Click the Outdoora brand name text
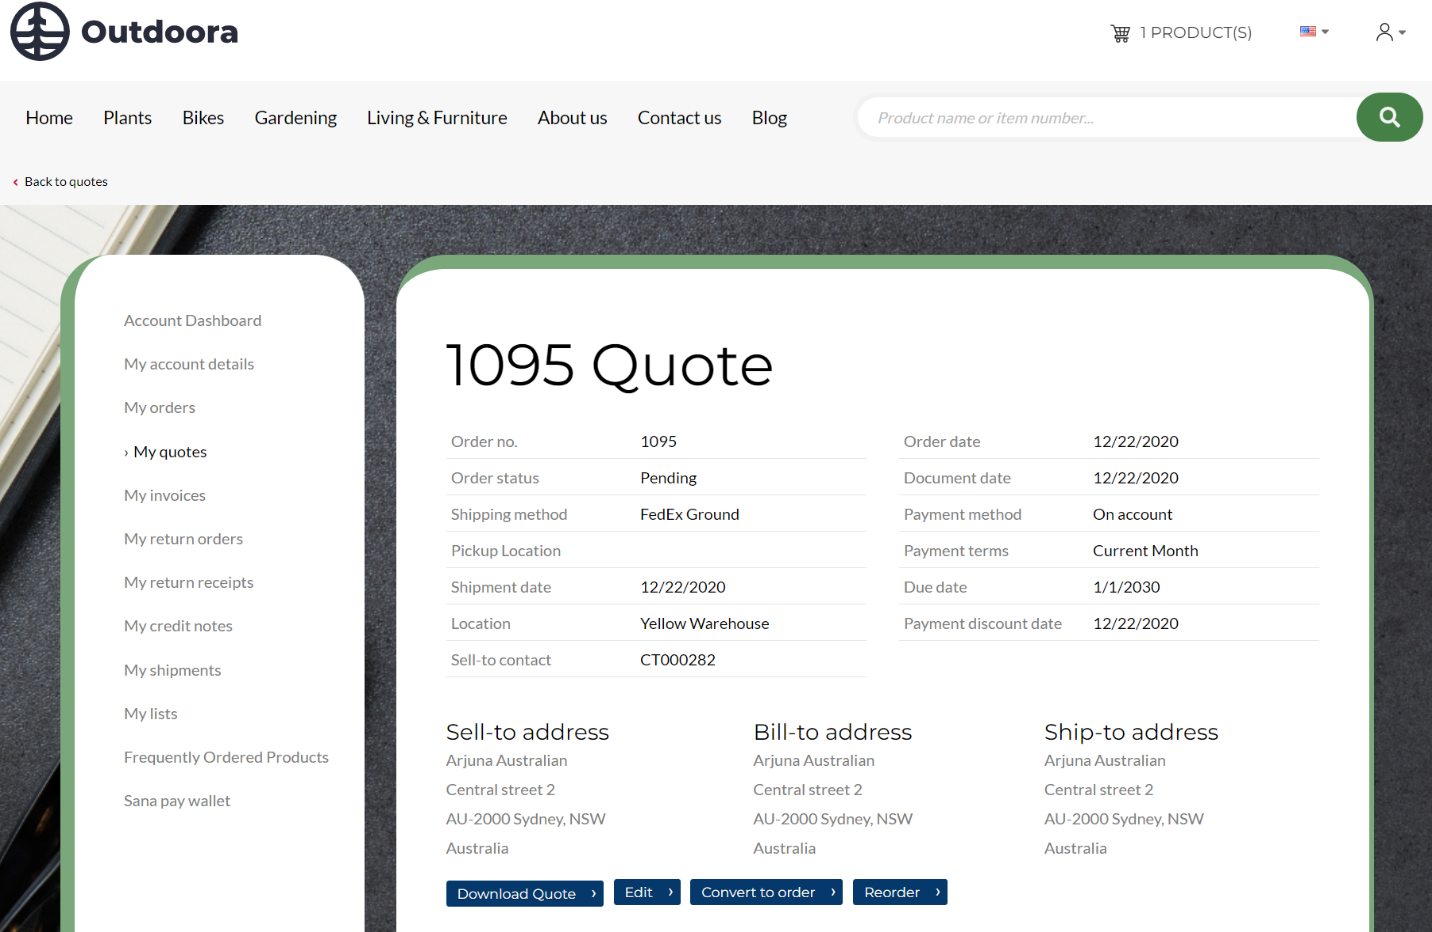This screenshot has width=1432, height=932. click(x=160, y=32)
